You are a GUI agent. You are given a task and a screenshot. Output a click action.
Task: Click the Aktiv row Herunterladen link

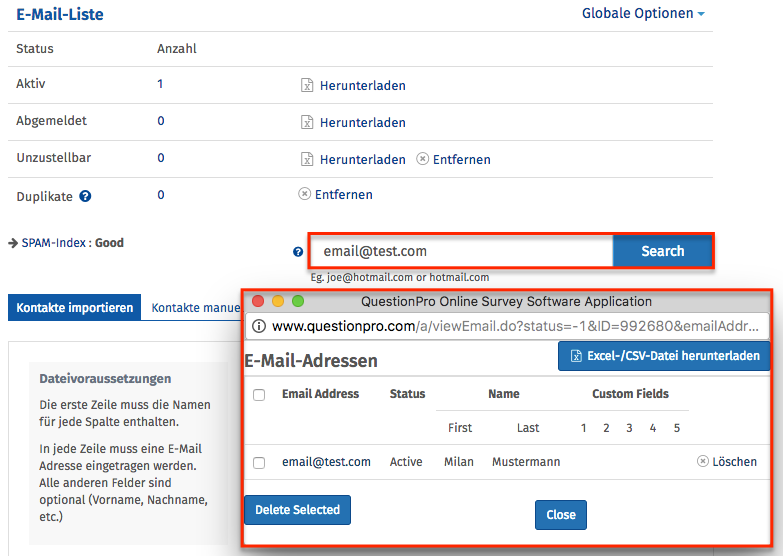tap(363, 86)
